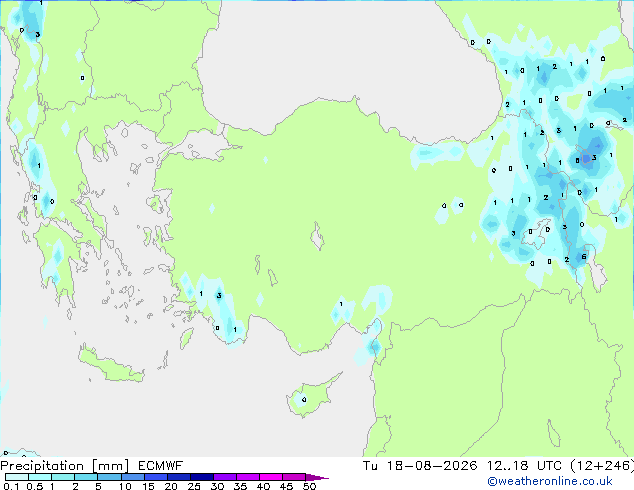Click the legend swatch between 20 and 25
This screenshot has height=490, width=634.
[x=178, y=477]
